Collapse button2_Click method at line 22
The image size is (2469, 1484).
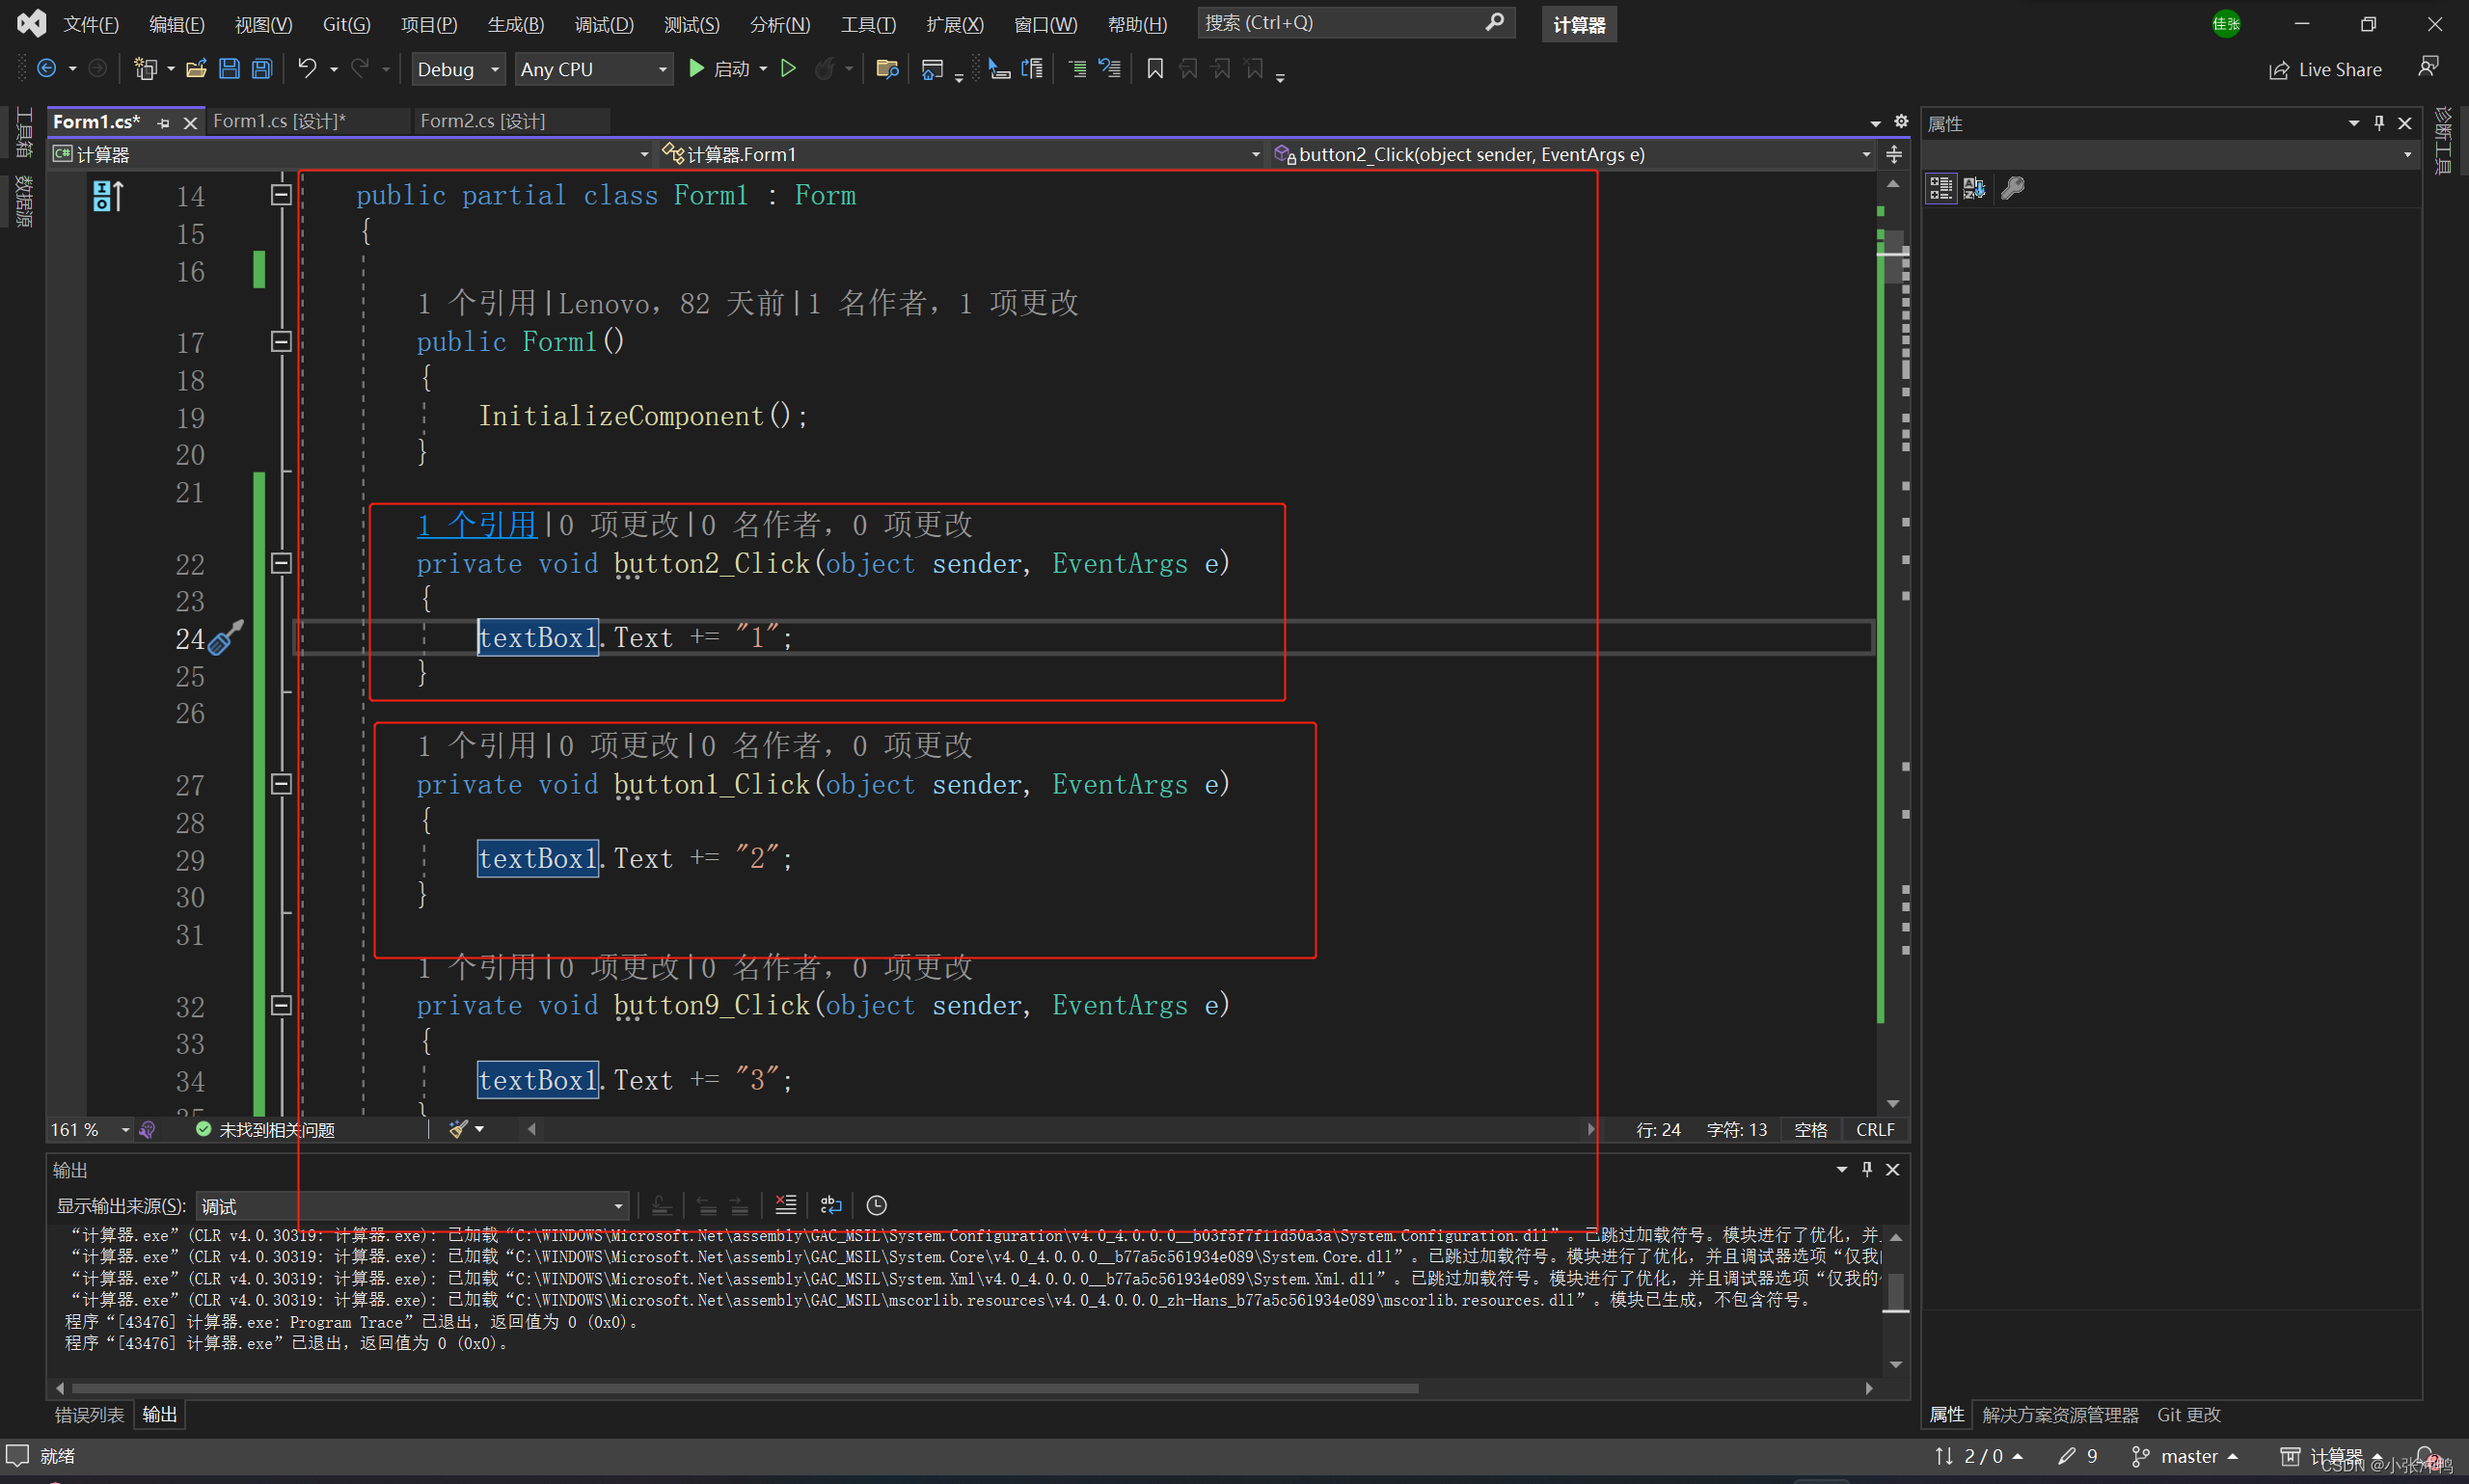coord(281,563)
